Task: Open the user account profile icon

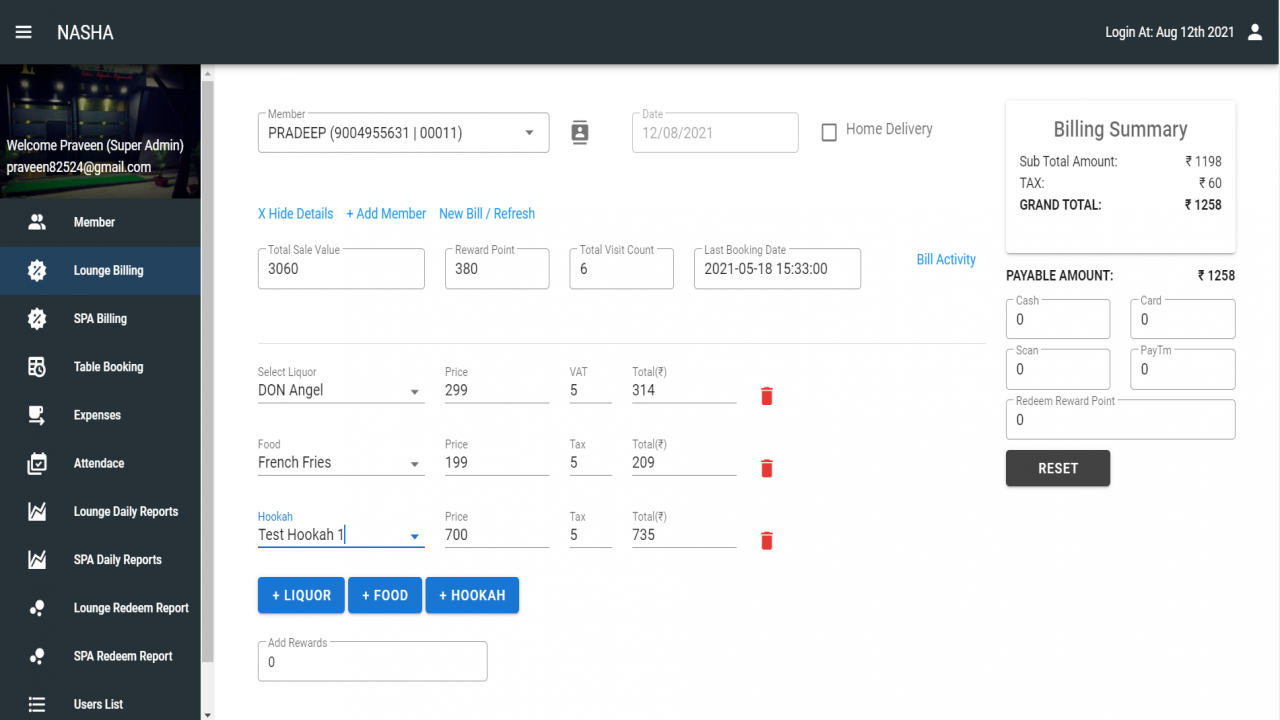Action: point(1255,32)
